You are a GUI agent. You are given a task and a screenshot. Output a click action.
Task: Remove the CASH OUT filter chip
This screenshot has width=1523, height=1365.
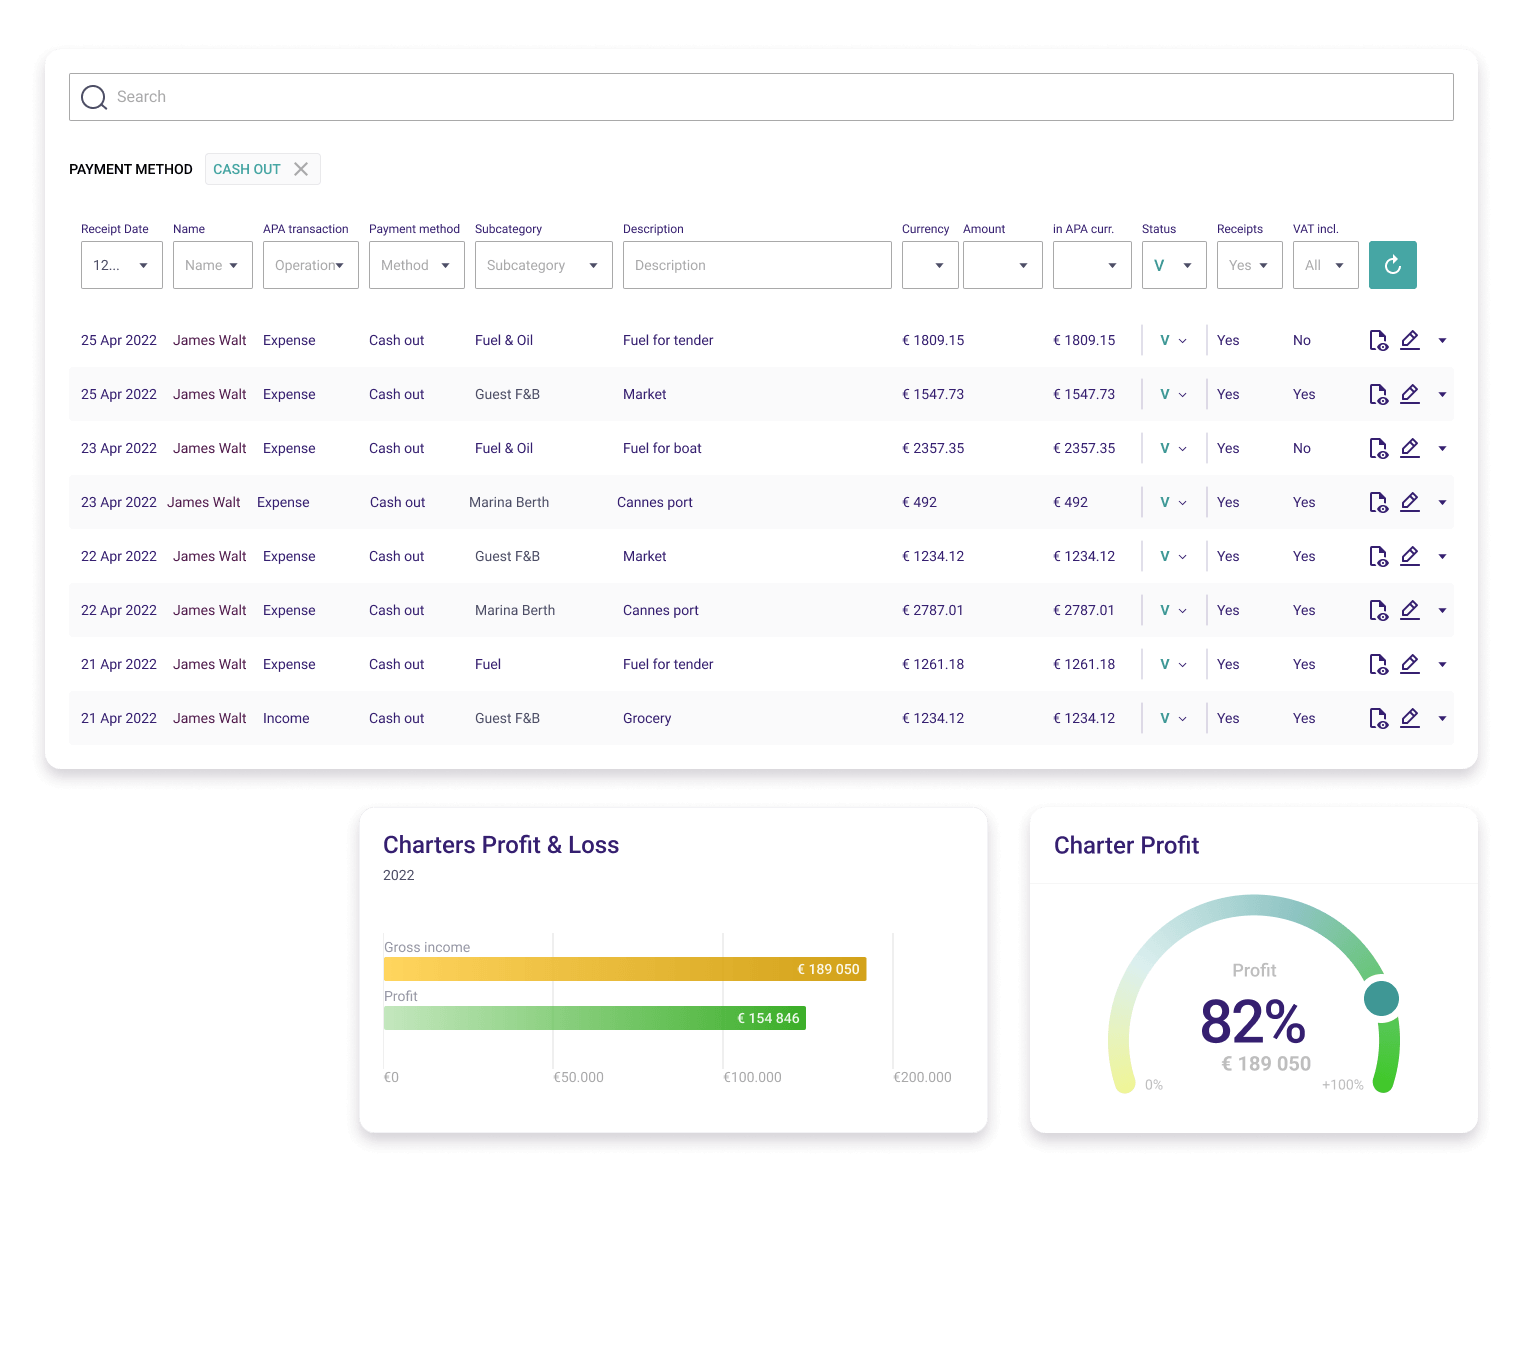click(301, 169)
